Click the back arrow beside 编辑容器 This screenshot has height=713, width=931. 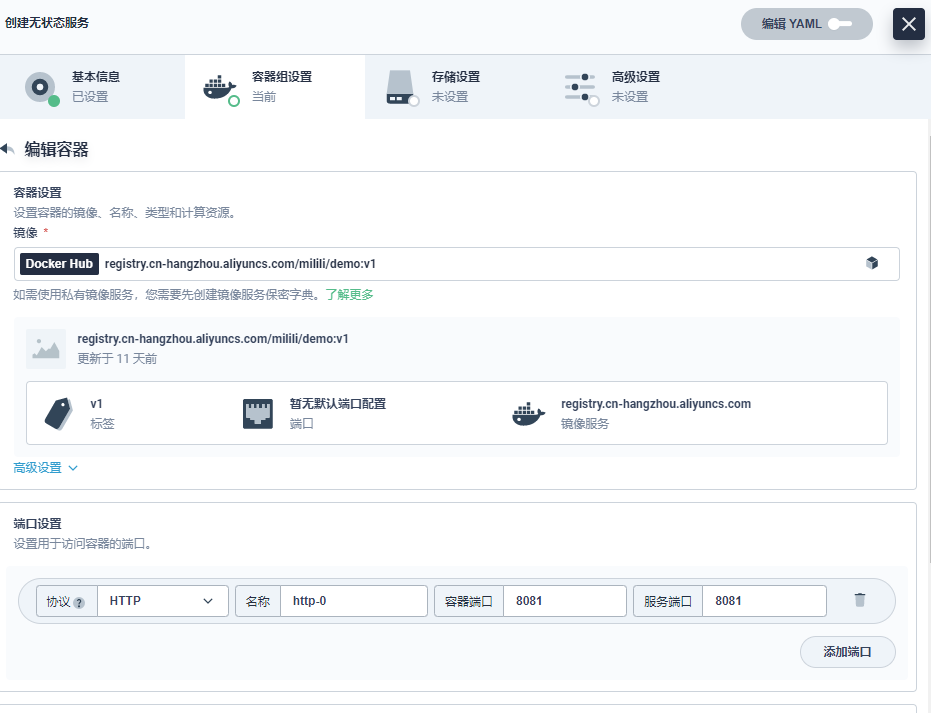tap(7, 149)
